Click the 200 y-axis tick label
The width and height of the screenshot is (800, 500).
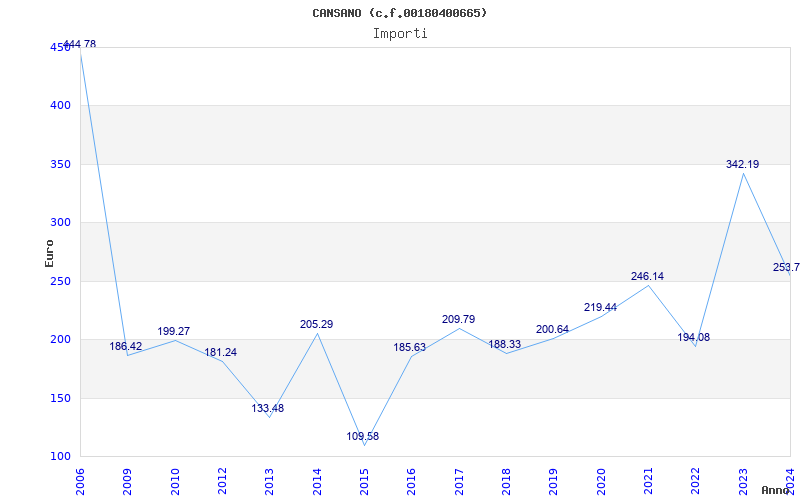coord(60,340)
